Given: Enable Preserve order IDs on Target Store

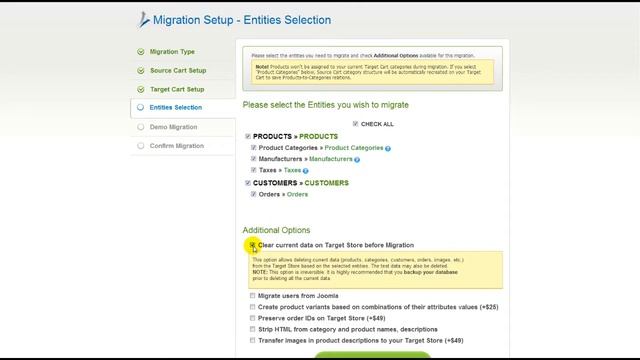Looking at the screenshot, I should pos(252,318).
